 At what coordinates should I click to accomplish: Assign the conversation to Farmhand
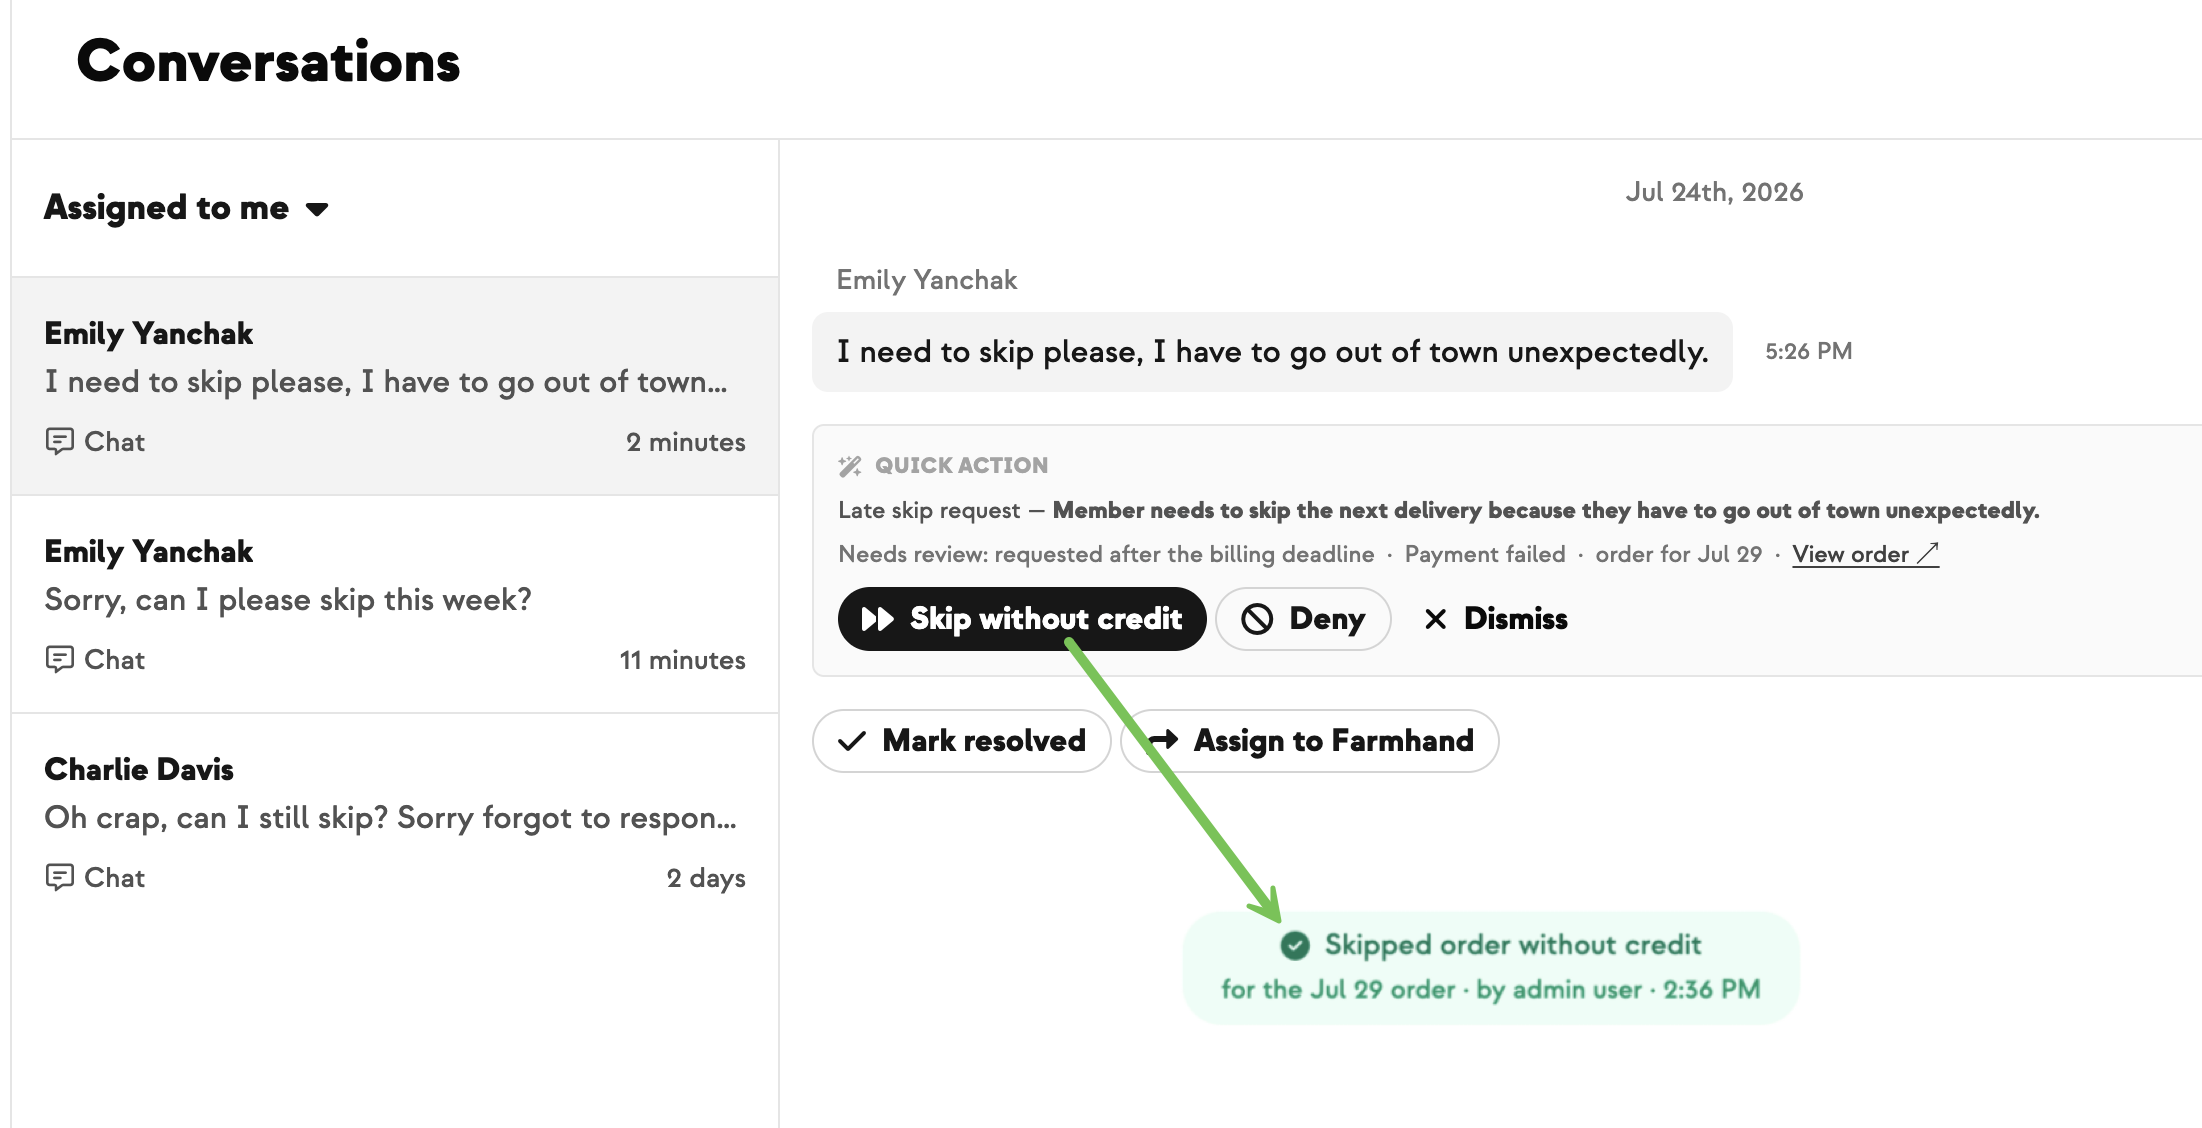pyautogui.click(x=1310, y=741)
